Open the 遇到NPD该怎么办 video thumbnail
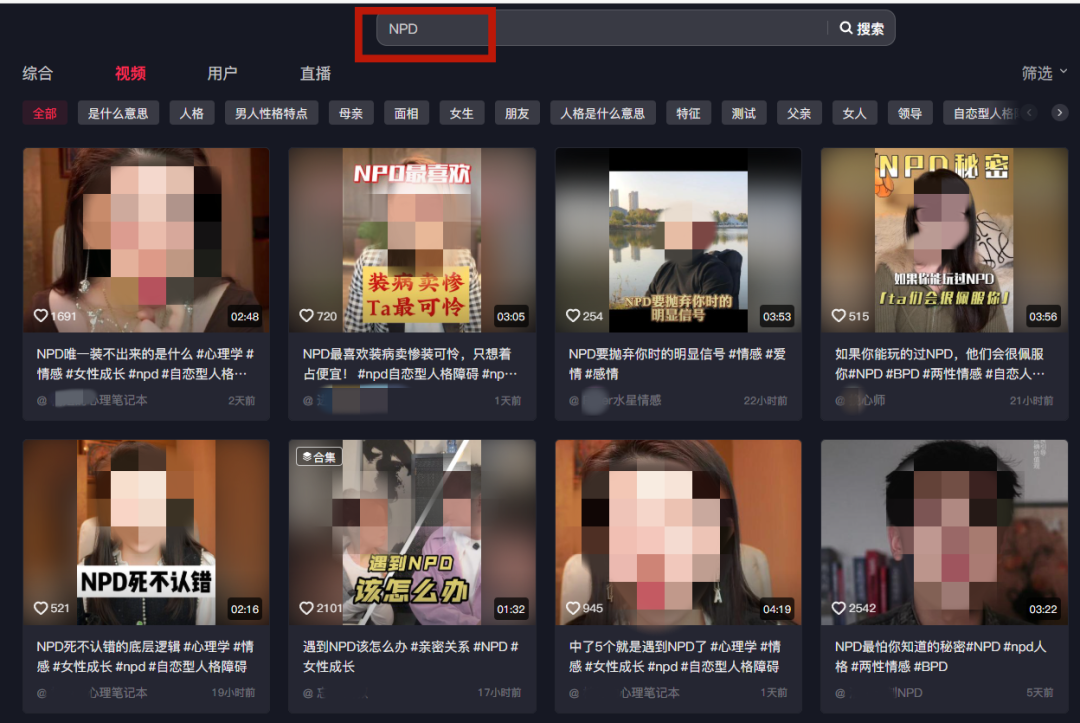 pyautogui.click(x=412, y=532)
